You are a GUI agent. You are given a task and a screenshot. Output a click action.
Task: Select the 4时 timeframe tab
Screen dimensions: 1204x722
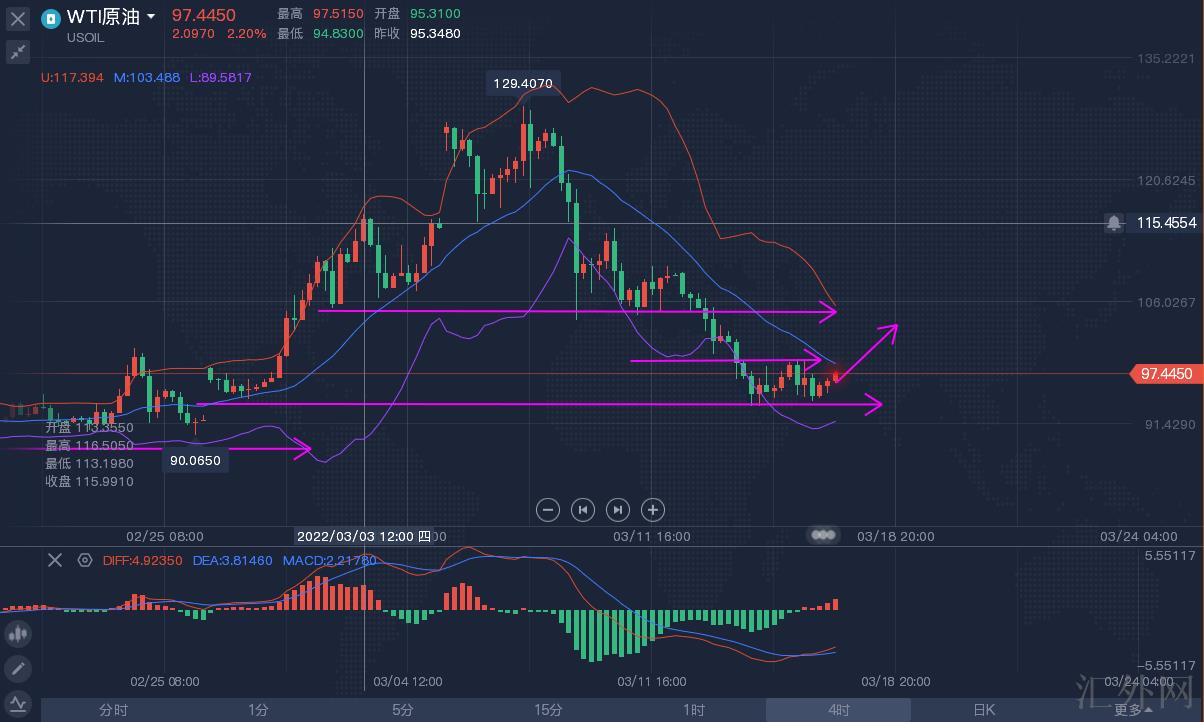tap(838, 710)
